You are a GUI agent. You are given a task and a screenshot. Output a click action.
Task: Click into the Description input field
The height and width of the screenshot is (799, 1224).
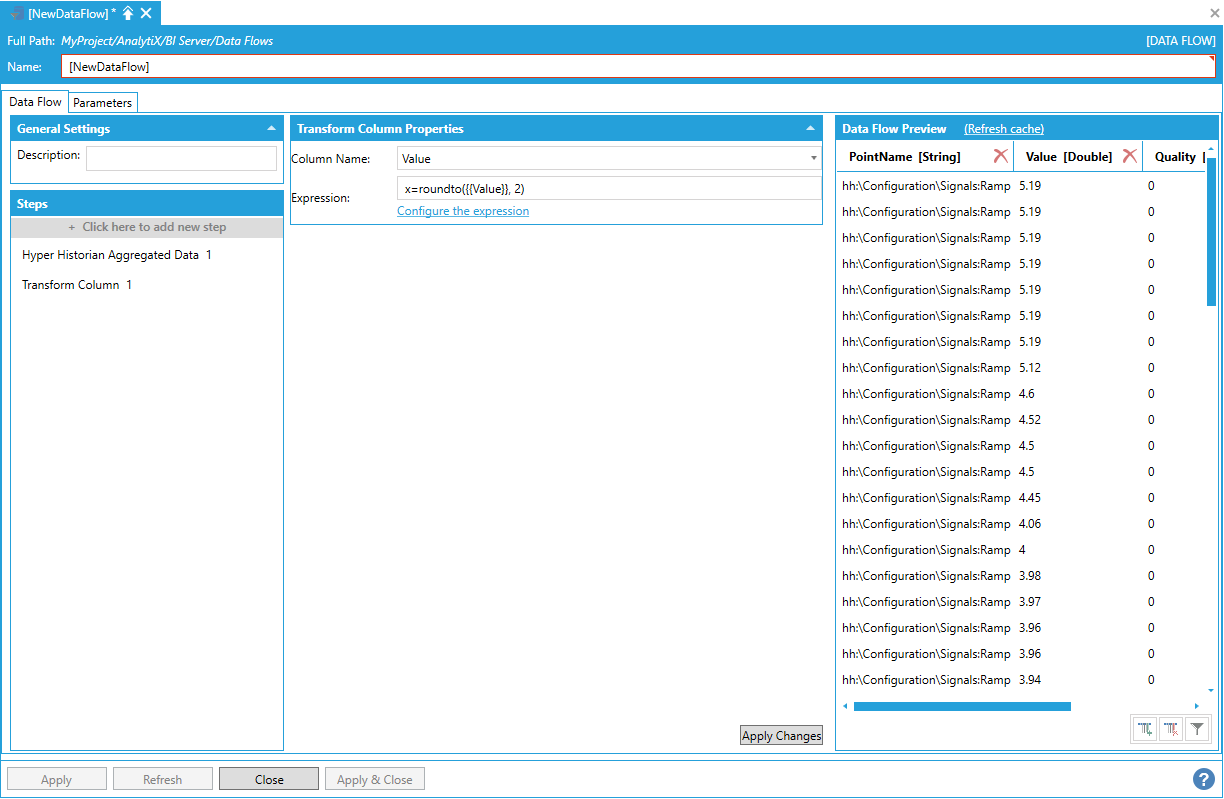(x=181, y=158)
